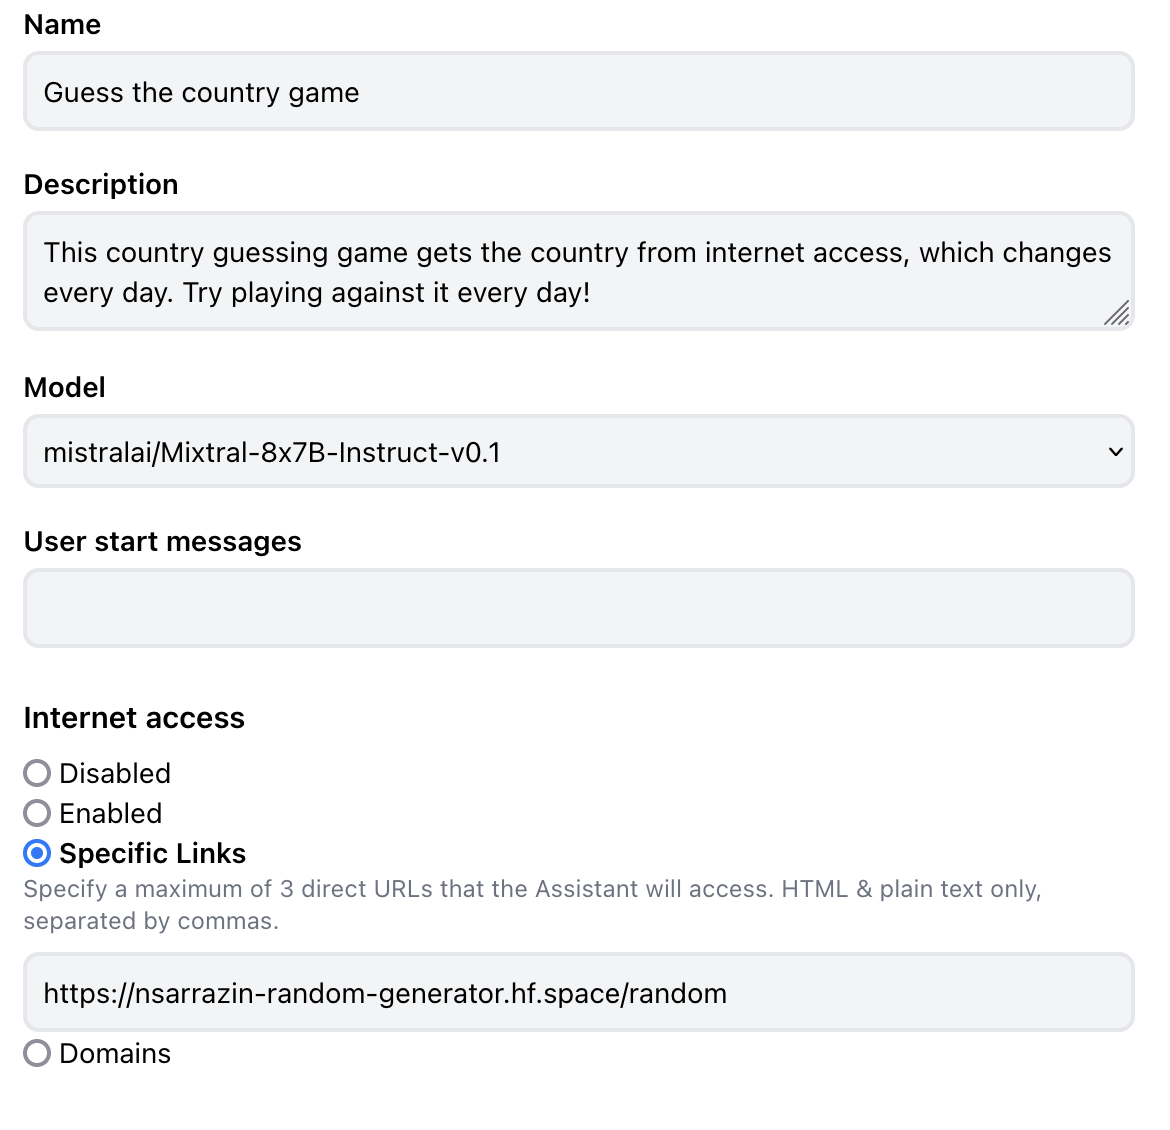
Task: Click the "Disabled" option label text
Action: point(115,773)
